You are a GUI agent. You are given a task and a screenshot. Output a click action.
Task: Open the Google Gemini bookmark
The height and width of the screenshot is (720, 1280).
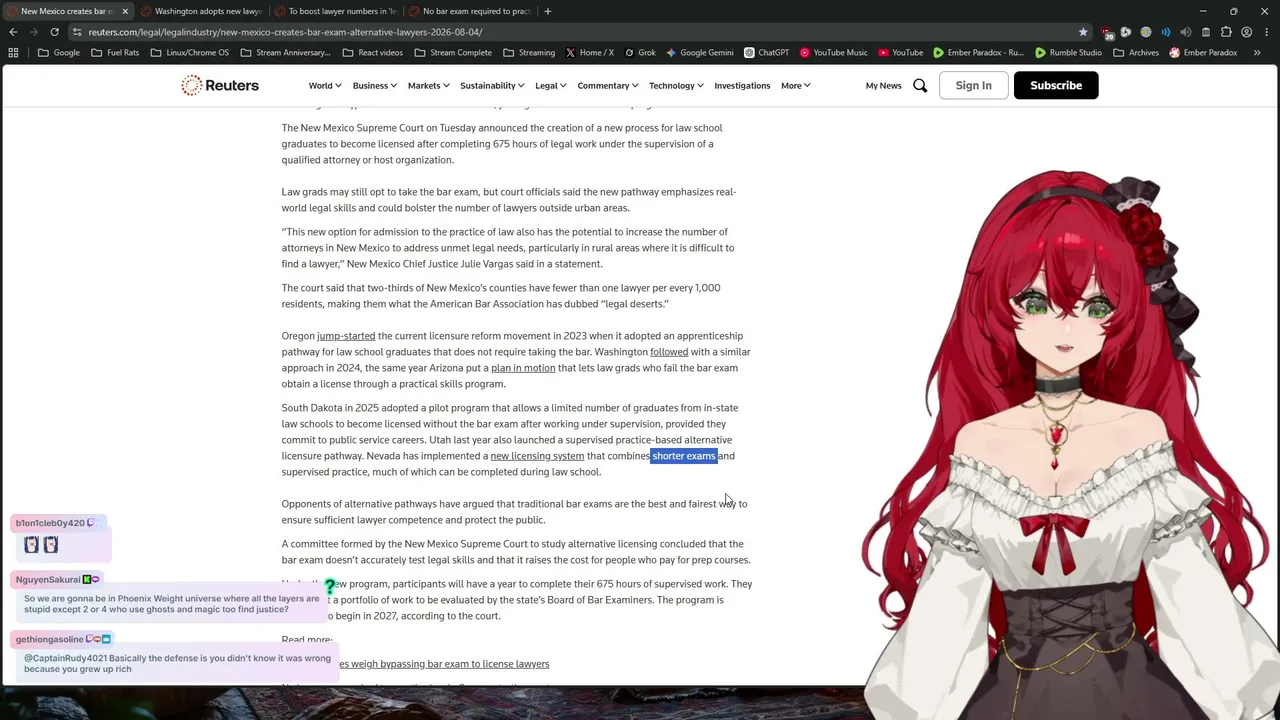[699, 53]
